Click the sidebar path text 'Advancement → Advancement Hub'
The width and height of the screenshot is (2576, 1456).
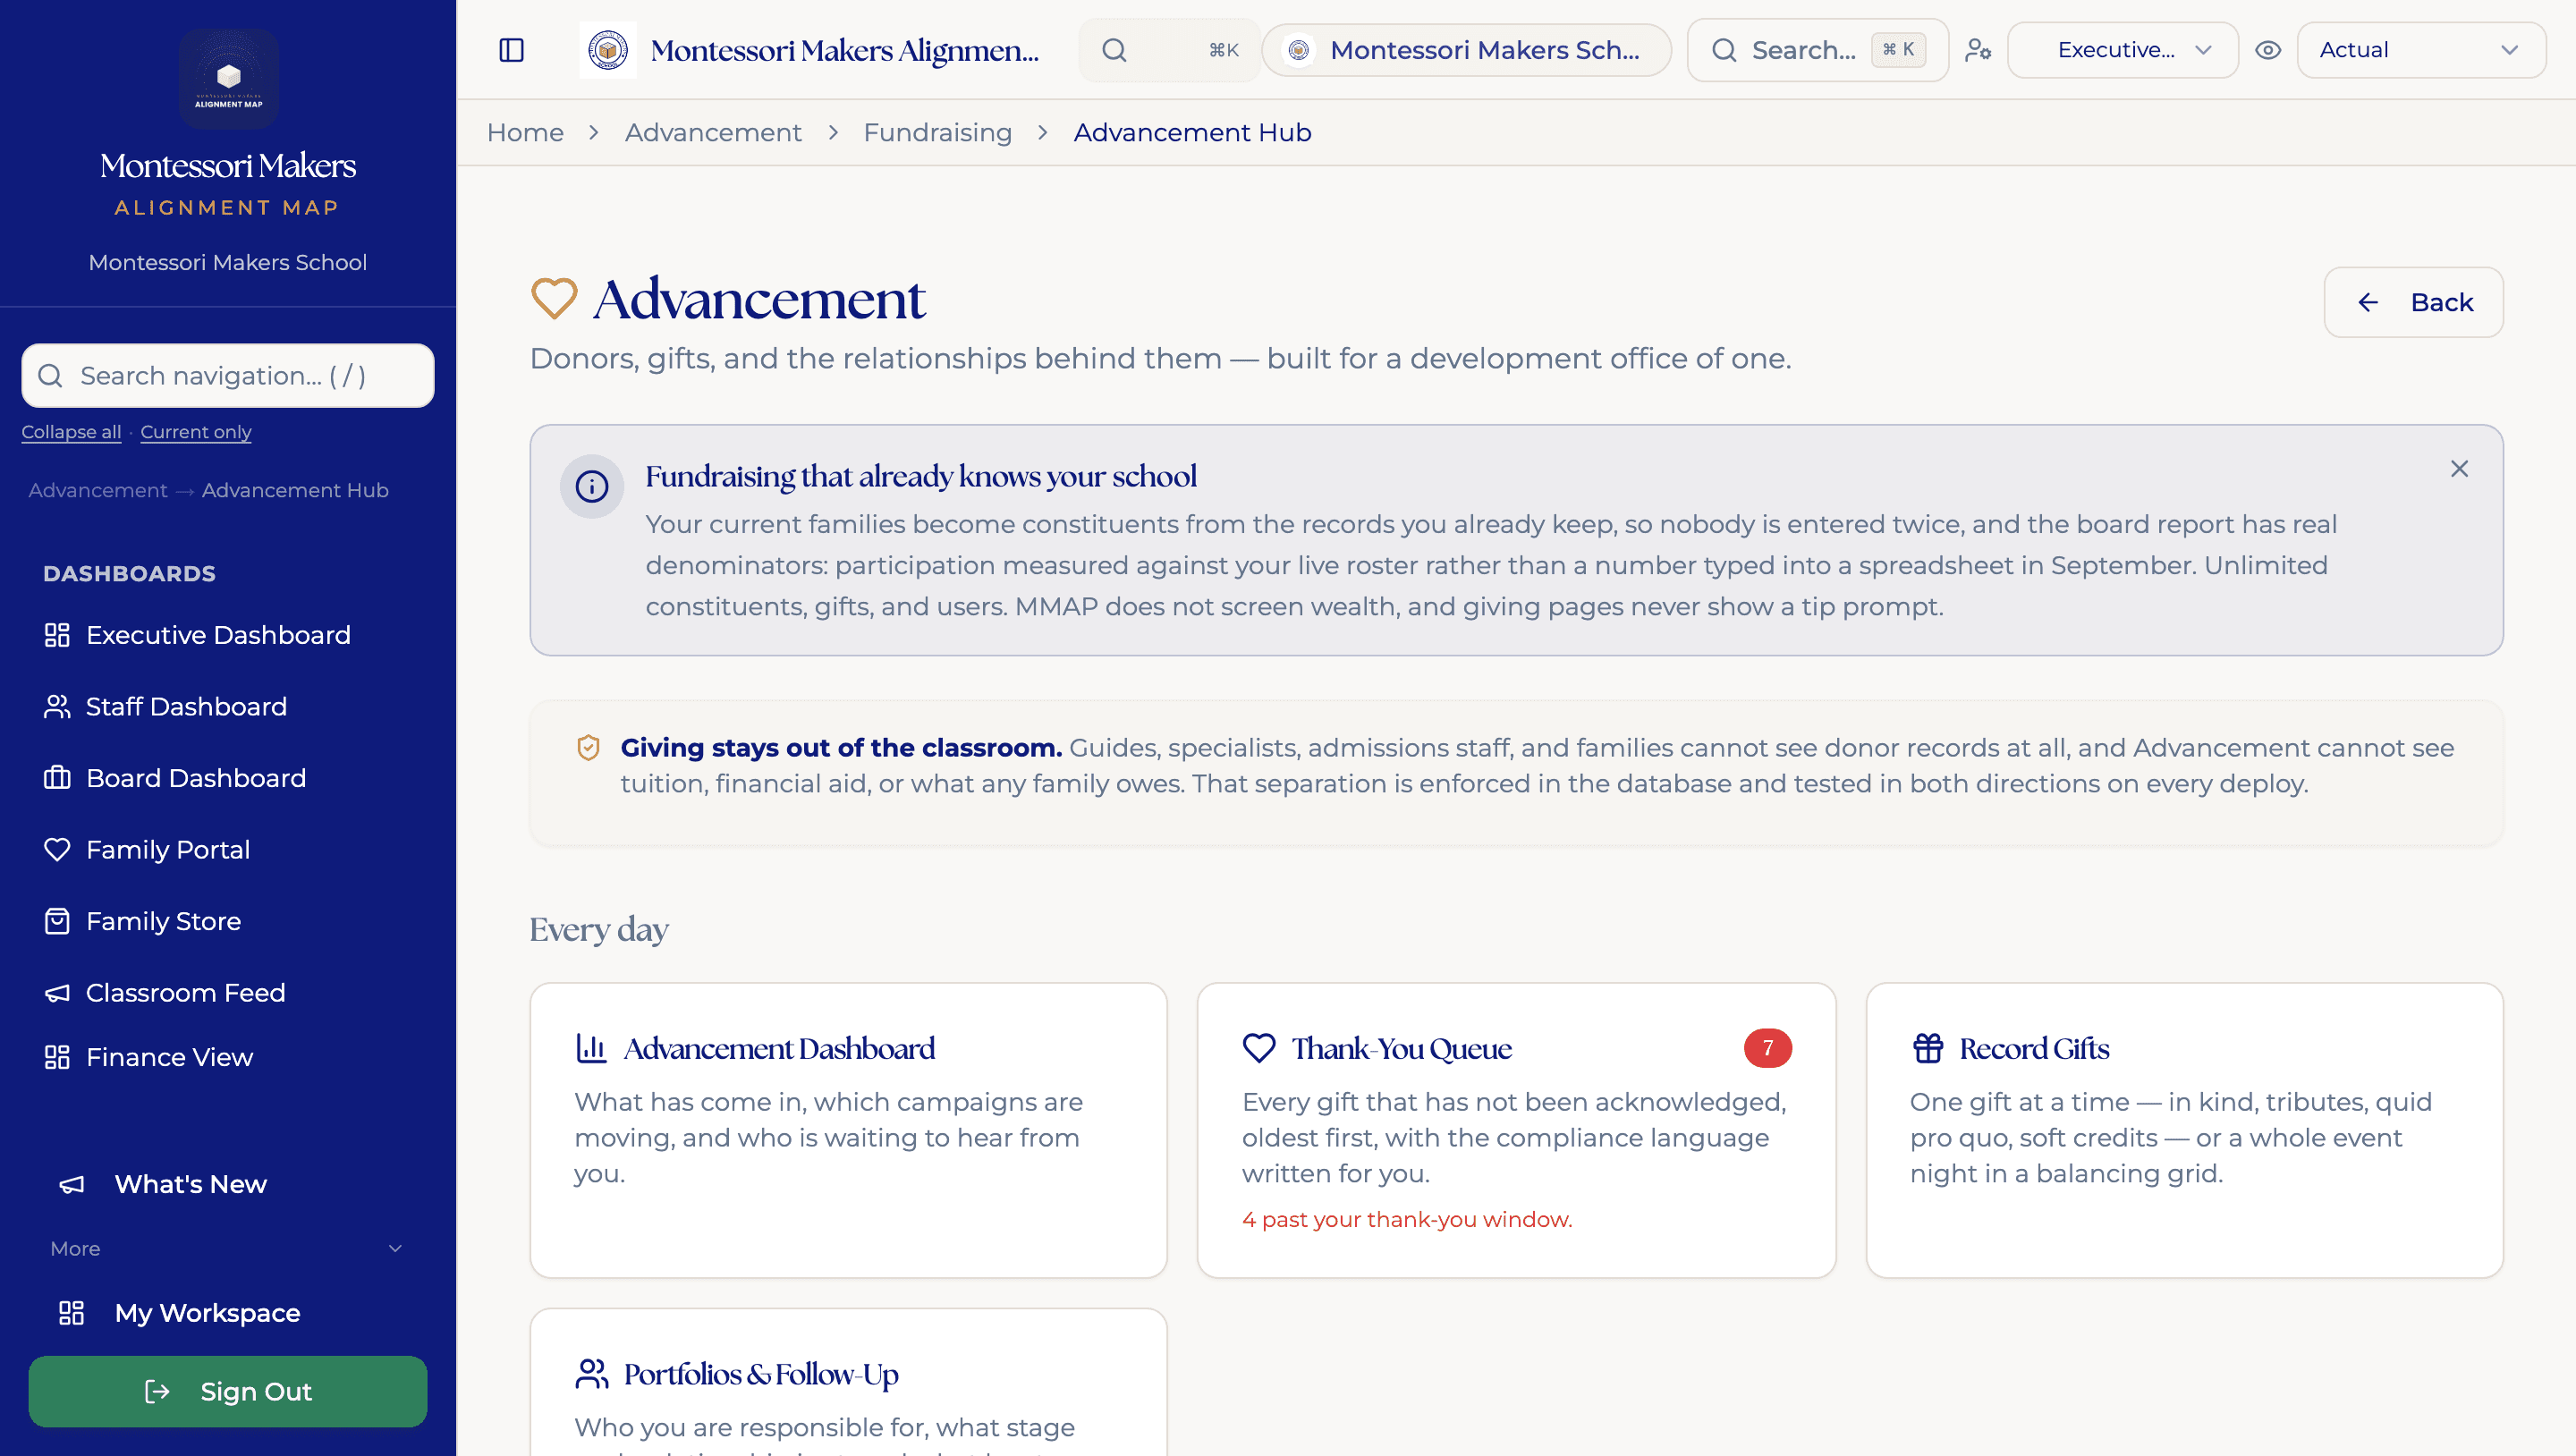click(208, 490)
